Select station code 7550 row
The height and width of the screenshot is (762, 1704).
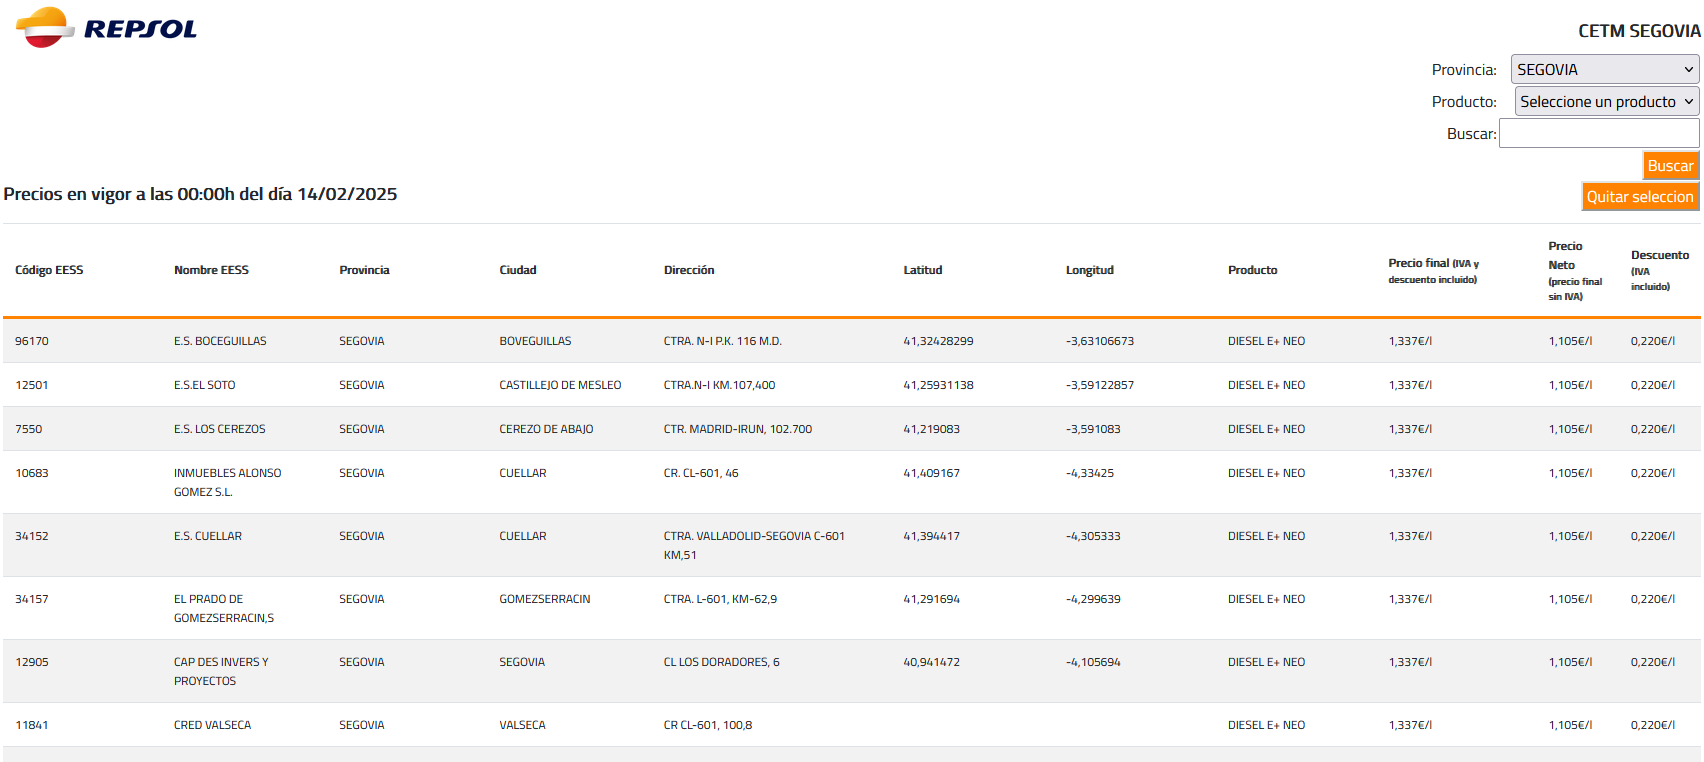29,429
